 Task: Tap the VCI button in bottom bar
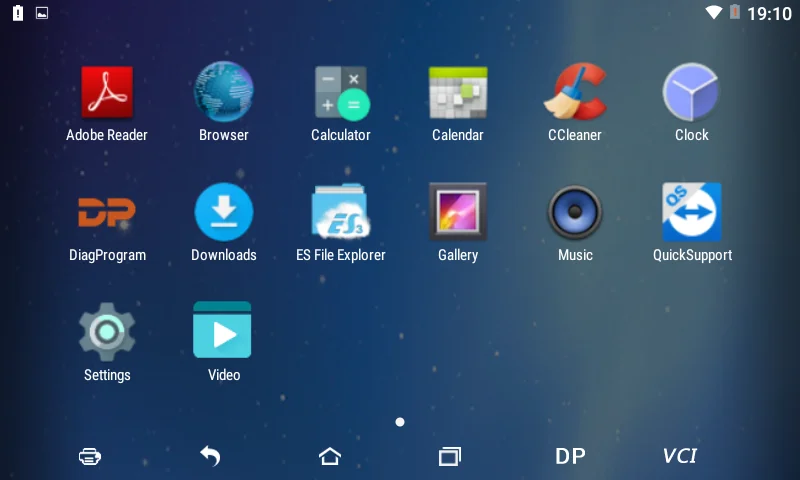pyautogui.click(x=680, y=456)
